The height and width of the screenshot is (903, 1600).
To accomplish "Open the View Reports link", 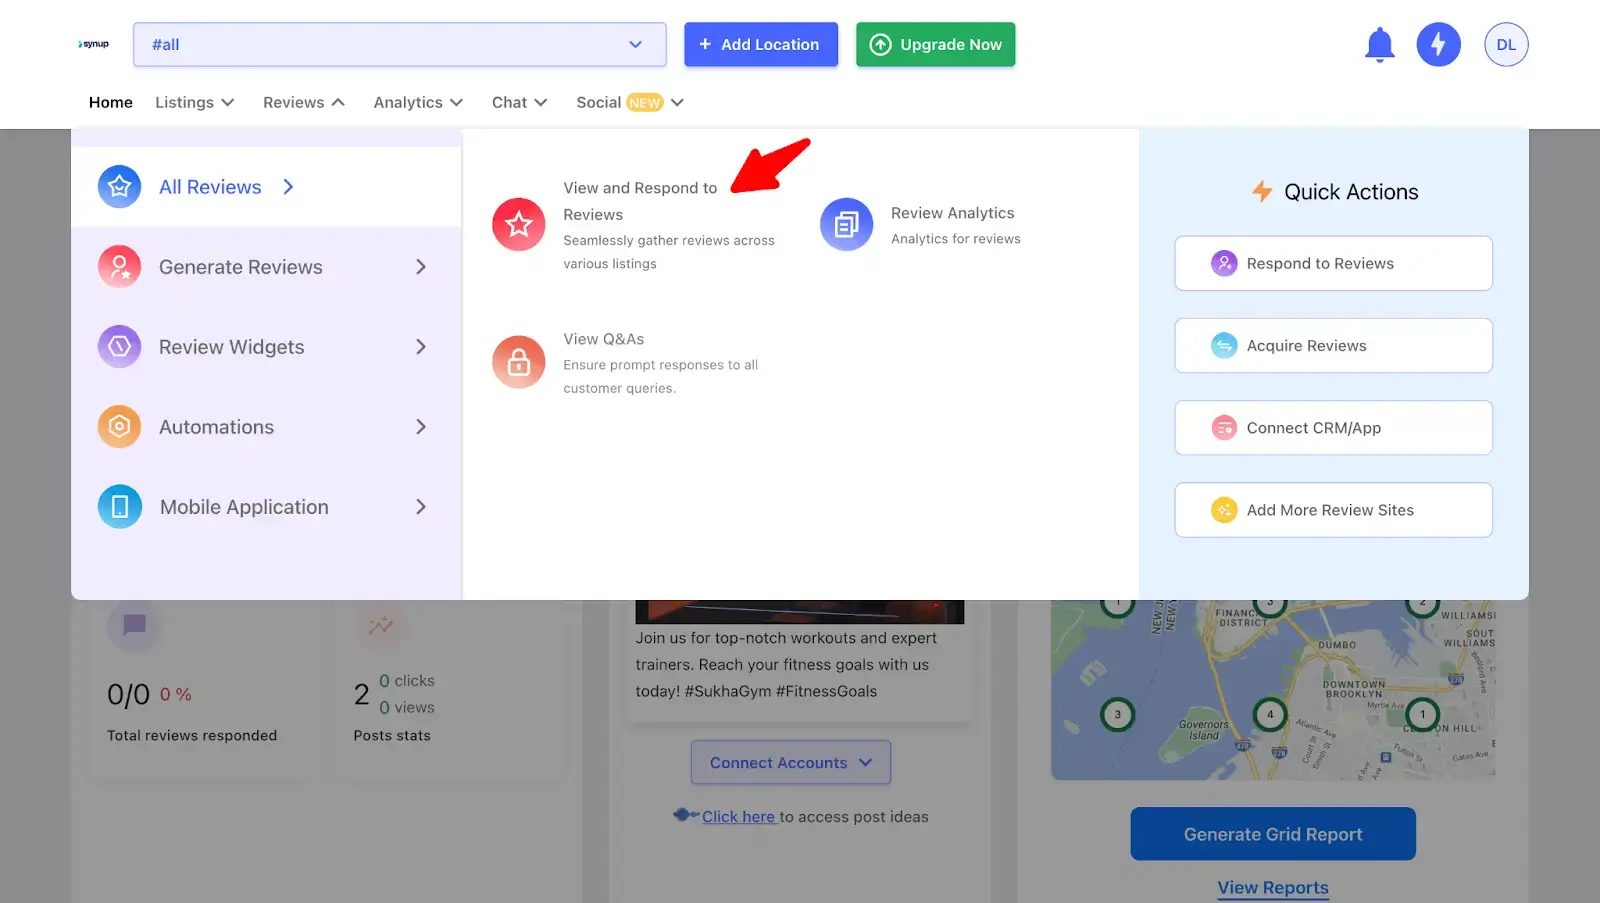I will tap(1273, 888).
